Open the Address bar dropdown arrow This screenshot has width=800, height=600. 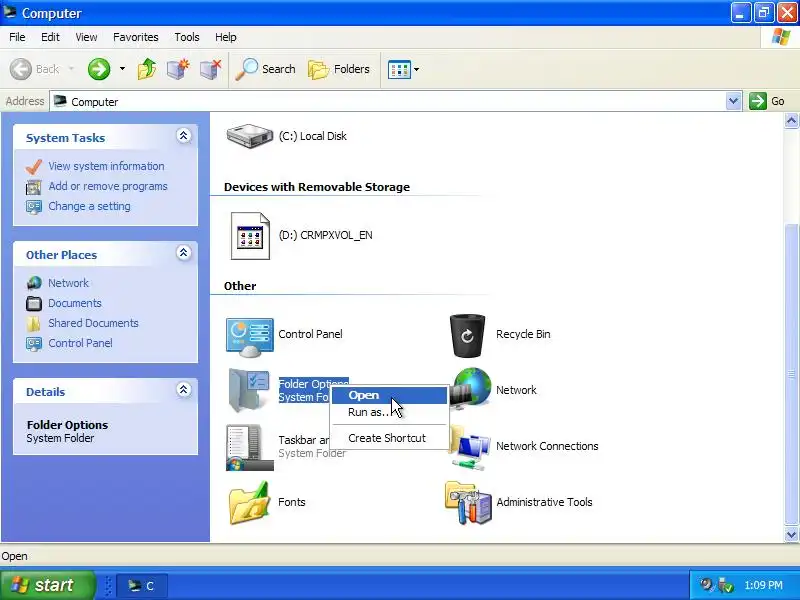point(733,101)
